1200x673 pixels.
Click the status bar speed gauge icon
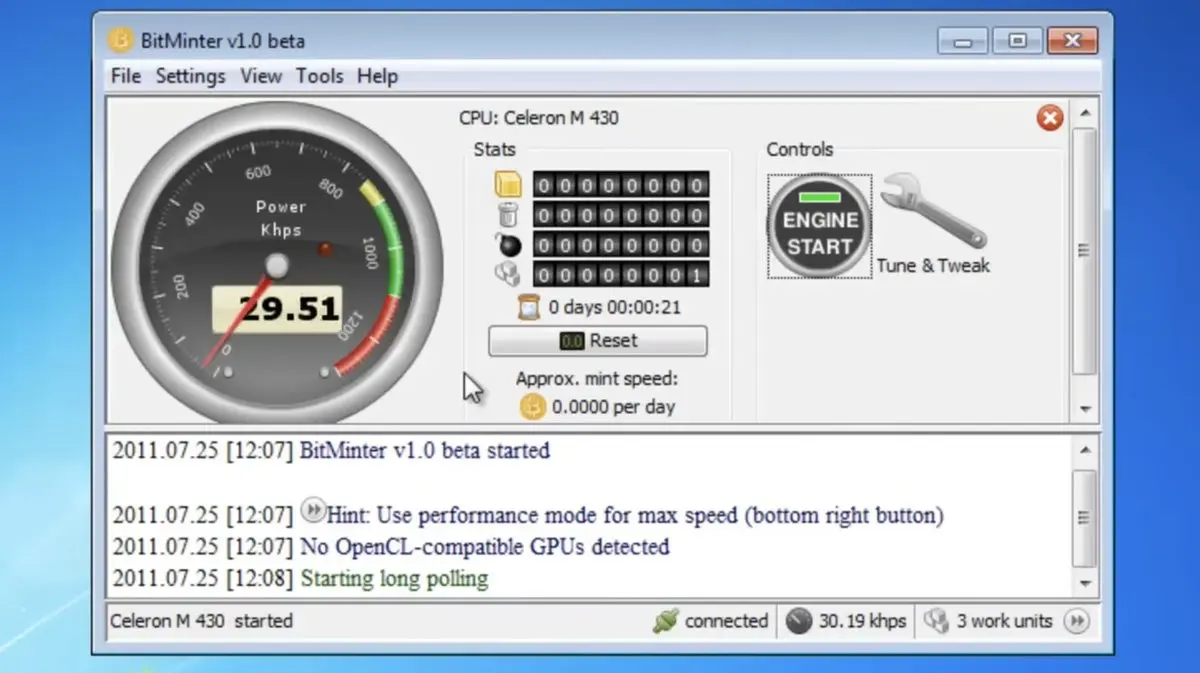[x=798, y=621]
